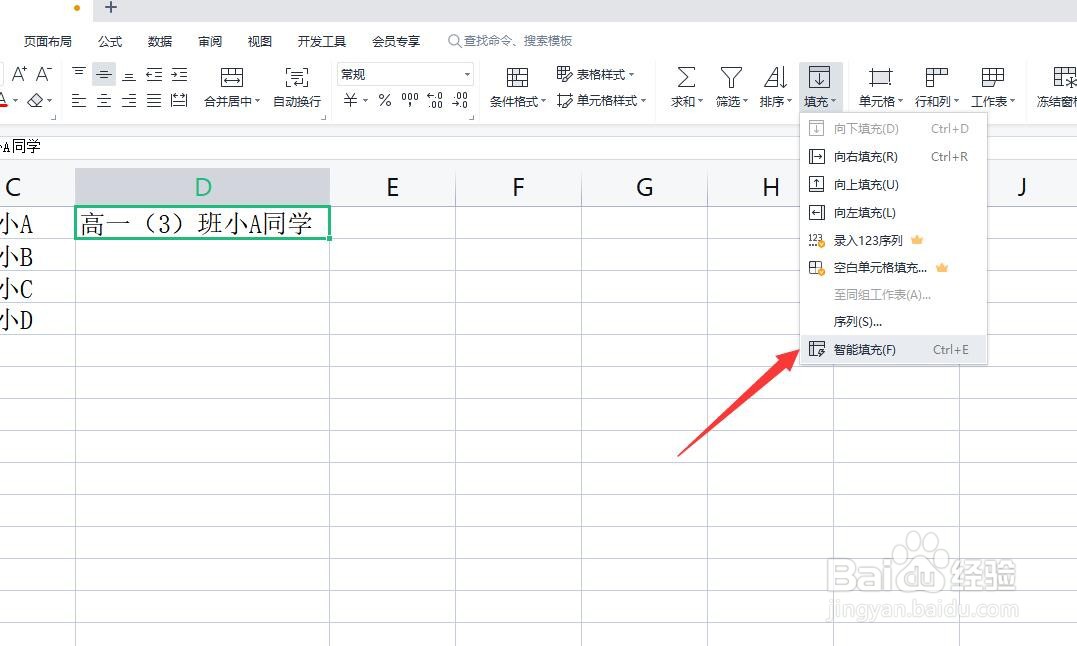Center text horizontally
Viewport: 1077px width, 646px height.
click(104, 101)
